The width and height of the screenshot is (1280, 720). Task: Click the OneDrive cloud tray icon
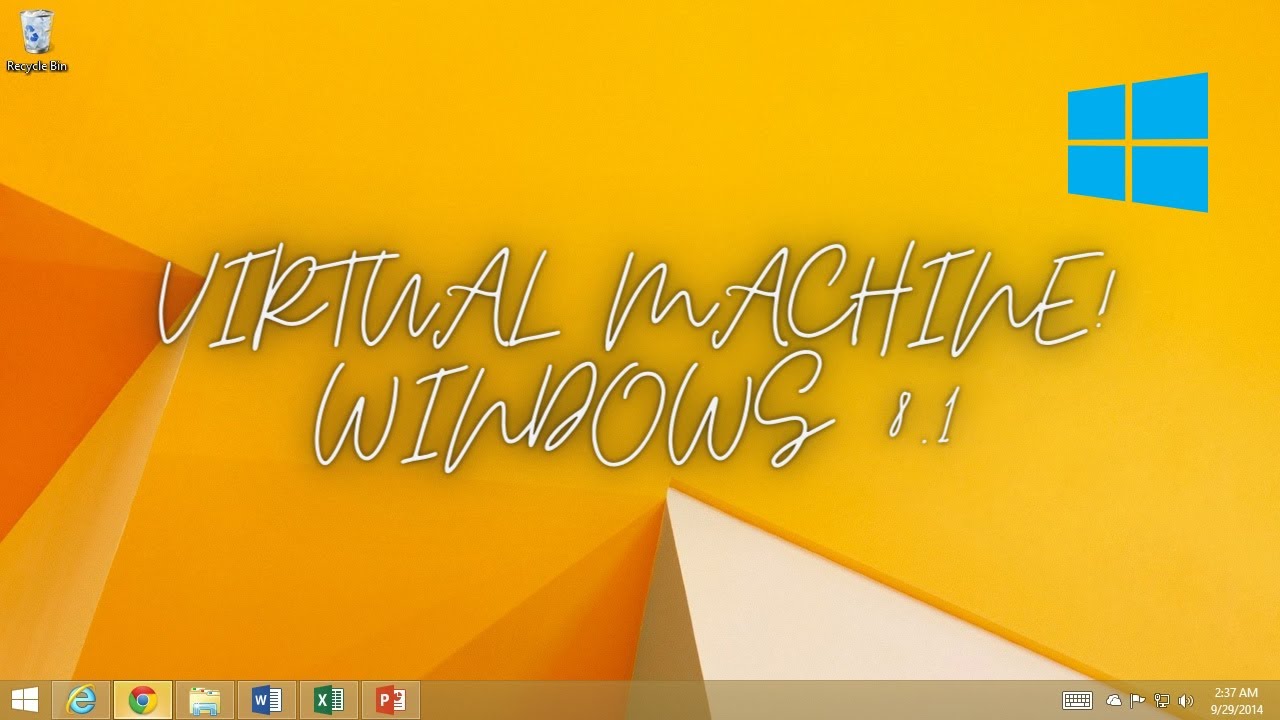(x=1114, y=701)
